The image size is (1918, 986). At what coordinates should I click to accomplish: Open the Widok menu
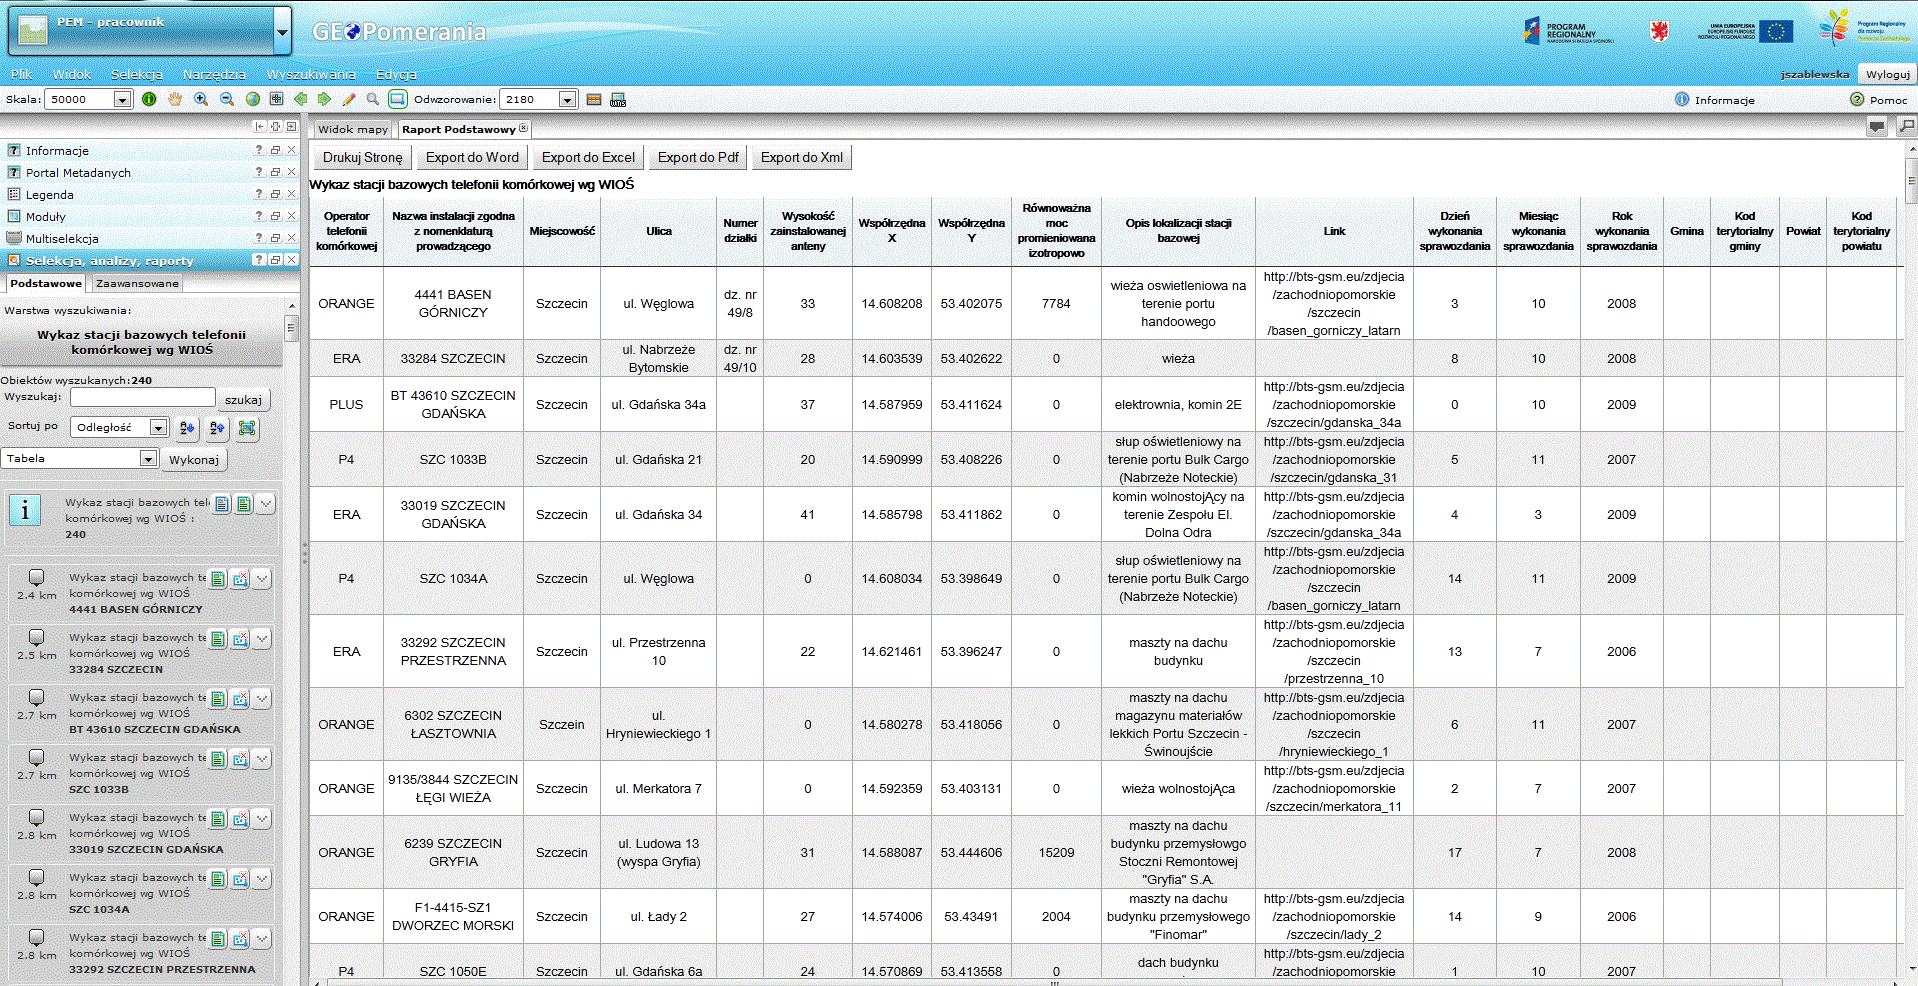click(72, 74)
